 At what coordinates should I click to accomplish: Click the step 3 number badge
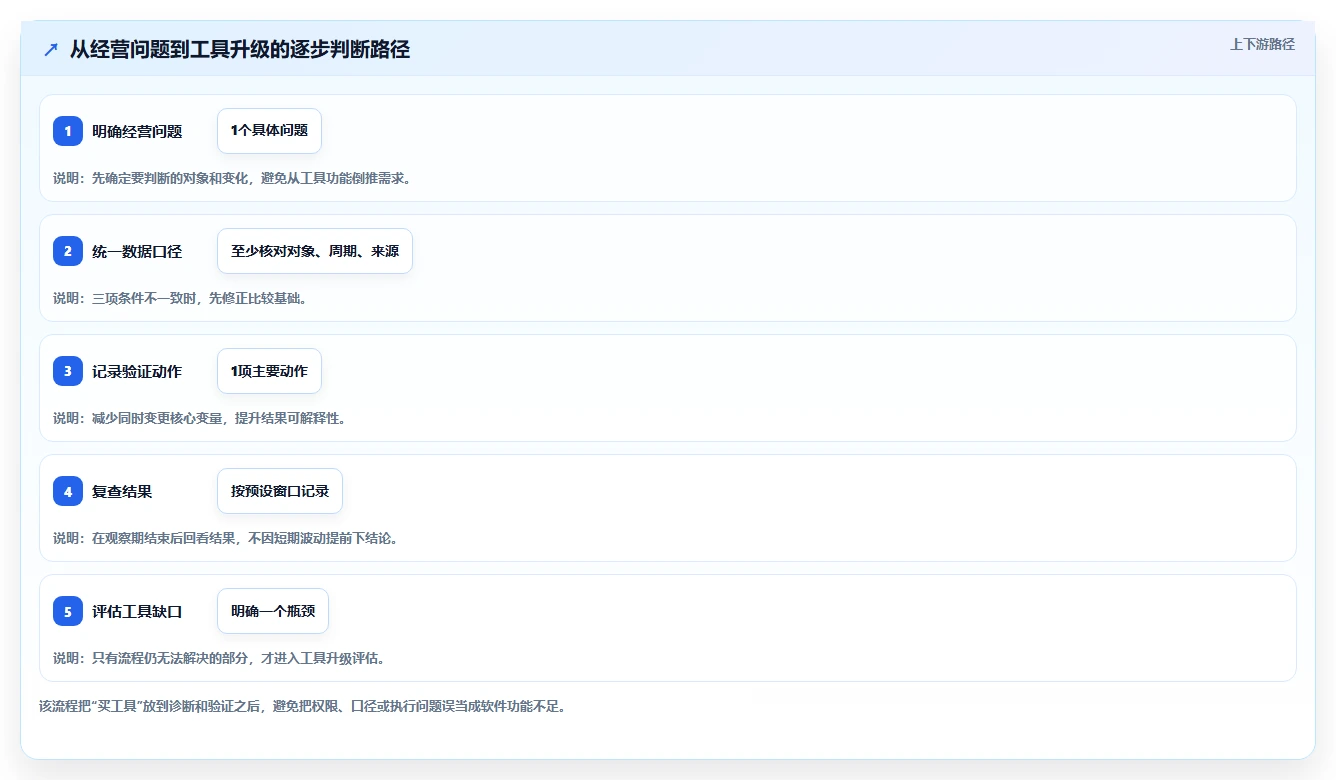(68, 371)
